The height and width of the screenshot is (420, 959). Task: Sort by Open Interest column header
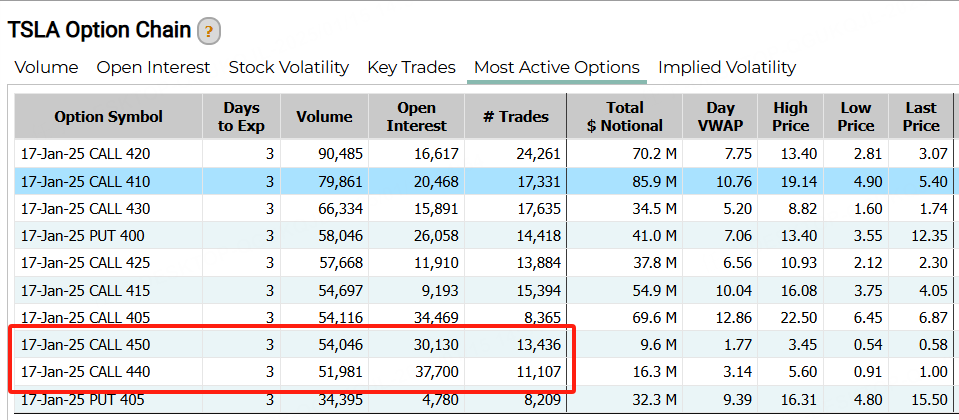pyautogui.click(x=417, y=117)
